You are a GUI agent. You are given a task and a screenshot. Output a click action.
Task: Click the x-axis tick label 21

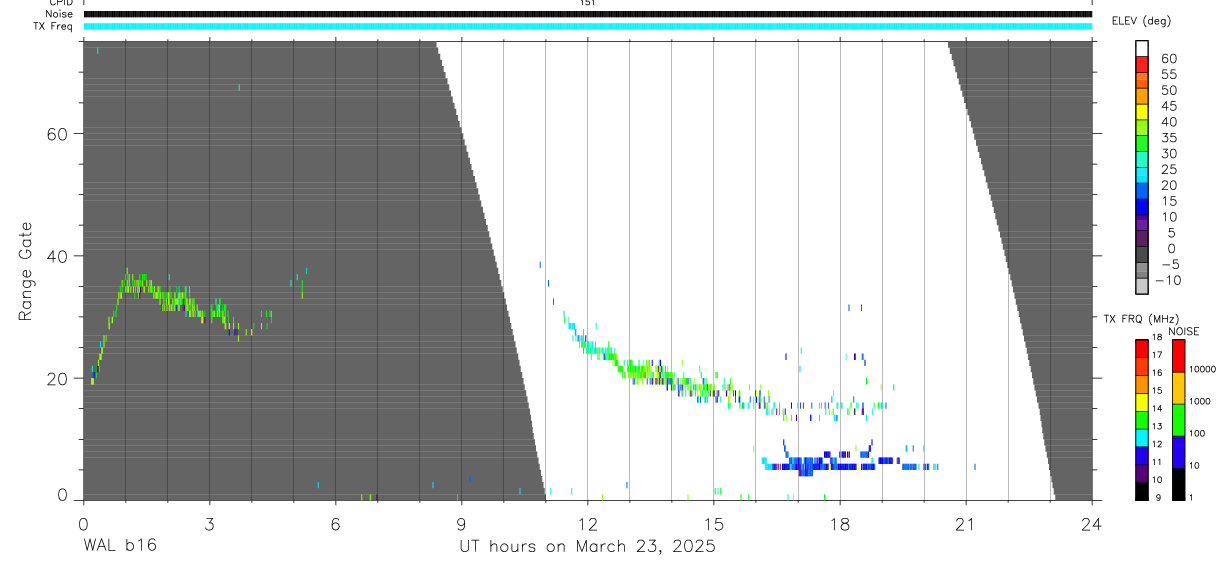click(966, 523)
